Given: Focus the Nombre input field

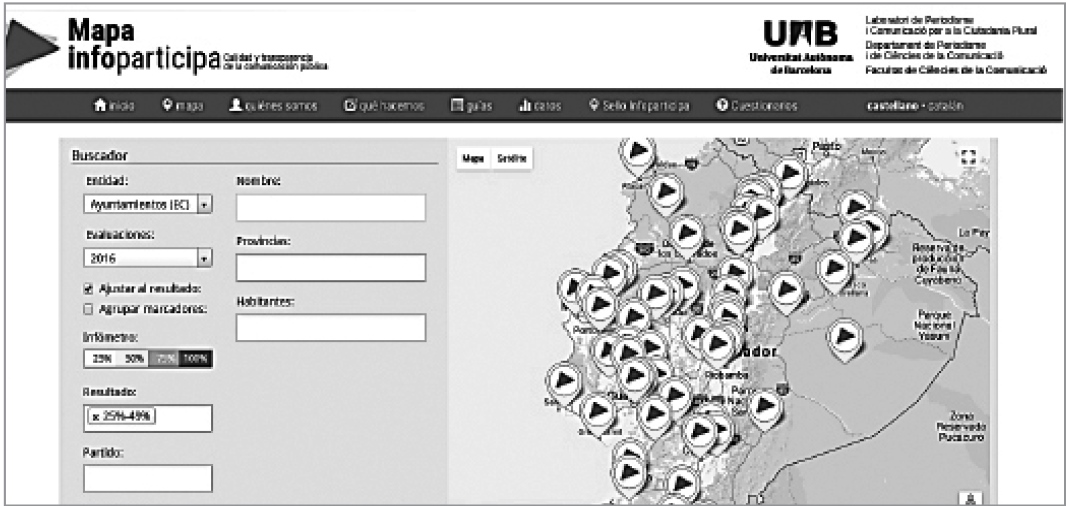Looking at the screenshot, I should (331, 207).
